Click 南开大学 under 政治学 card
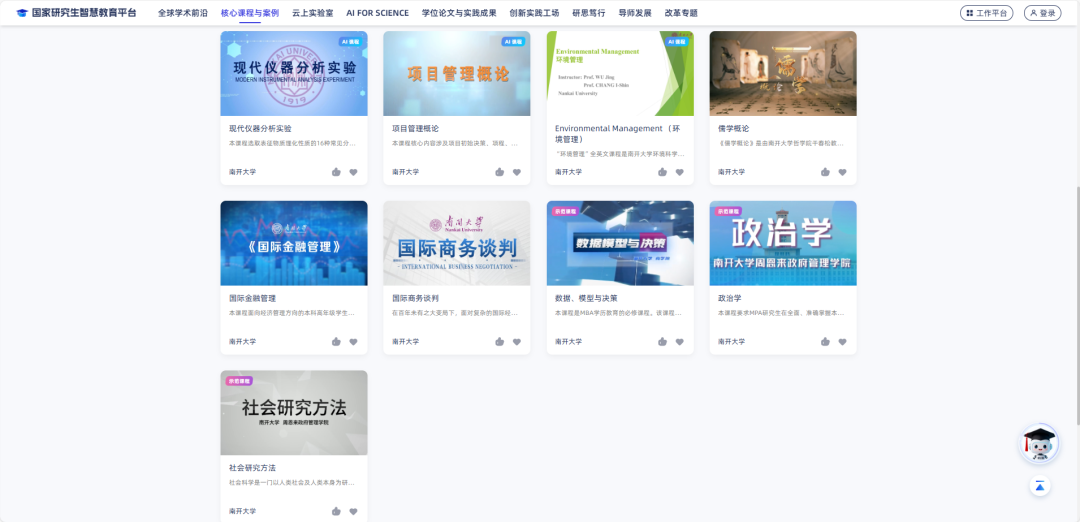This screenshot has height=522, width=1080. pos(731,342)
